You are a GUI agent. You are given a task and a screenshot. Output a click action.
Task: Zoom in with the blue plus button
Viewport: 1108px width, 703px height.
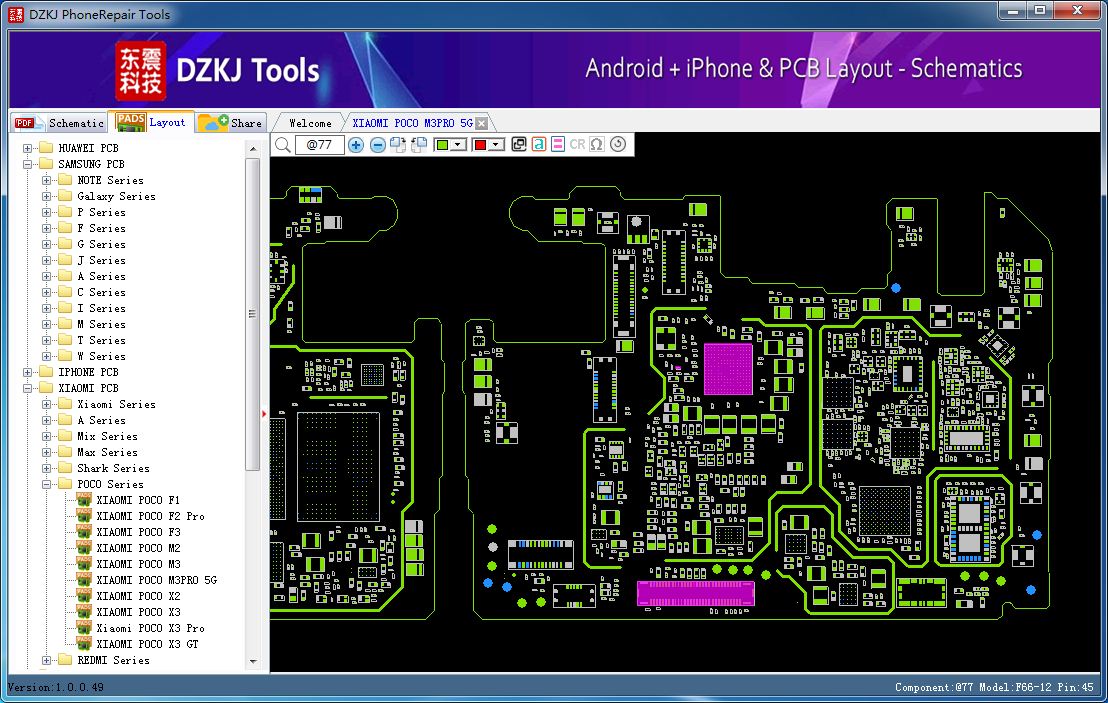pos(356,145)
